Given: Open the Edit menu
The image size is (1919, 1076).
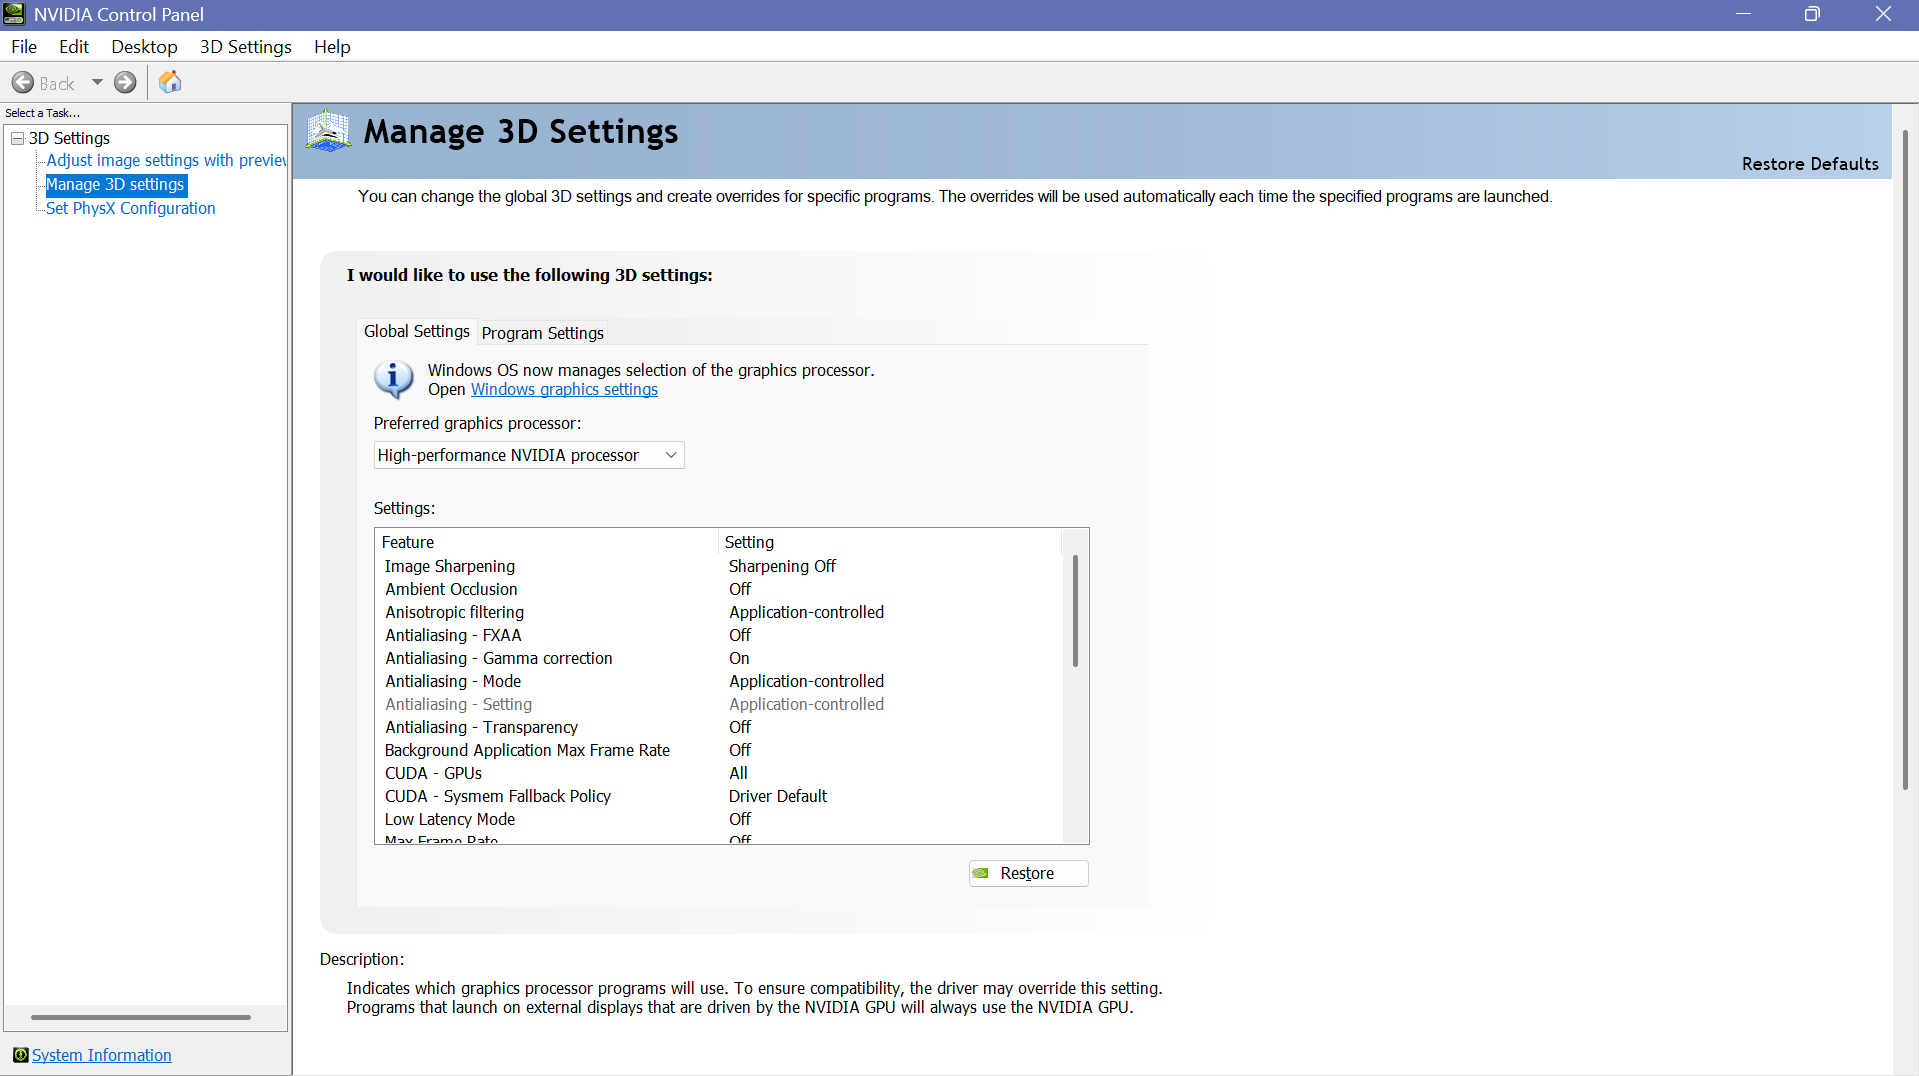Looking at the screenshot, I should [x=74, y=47].
